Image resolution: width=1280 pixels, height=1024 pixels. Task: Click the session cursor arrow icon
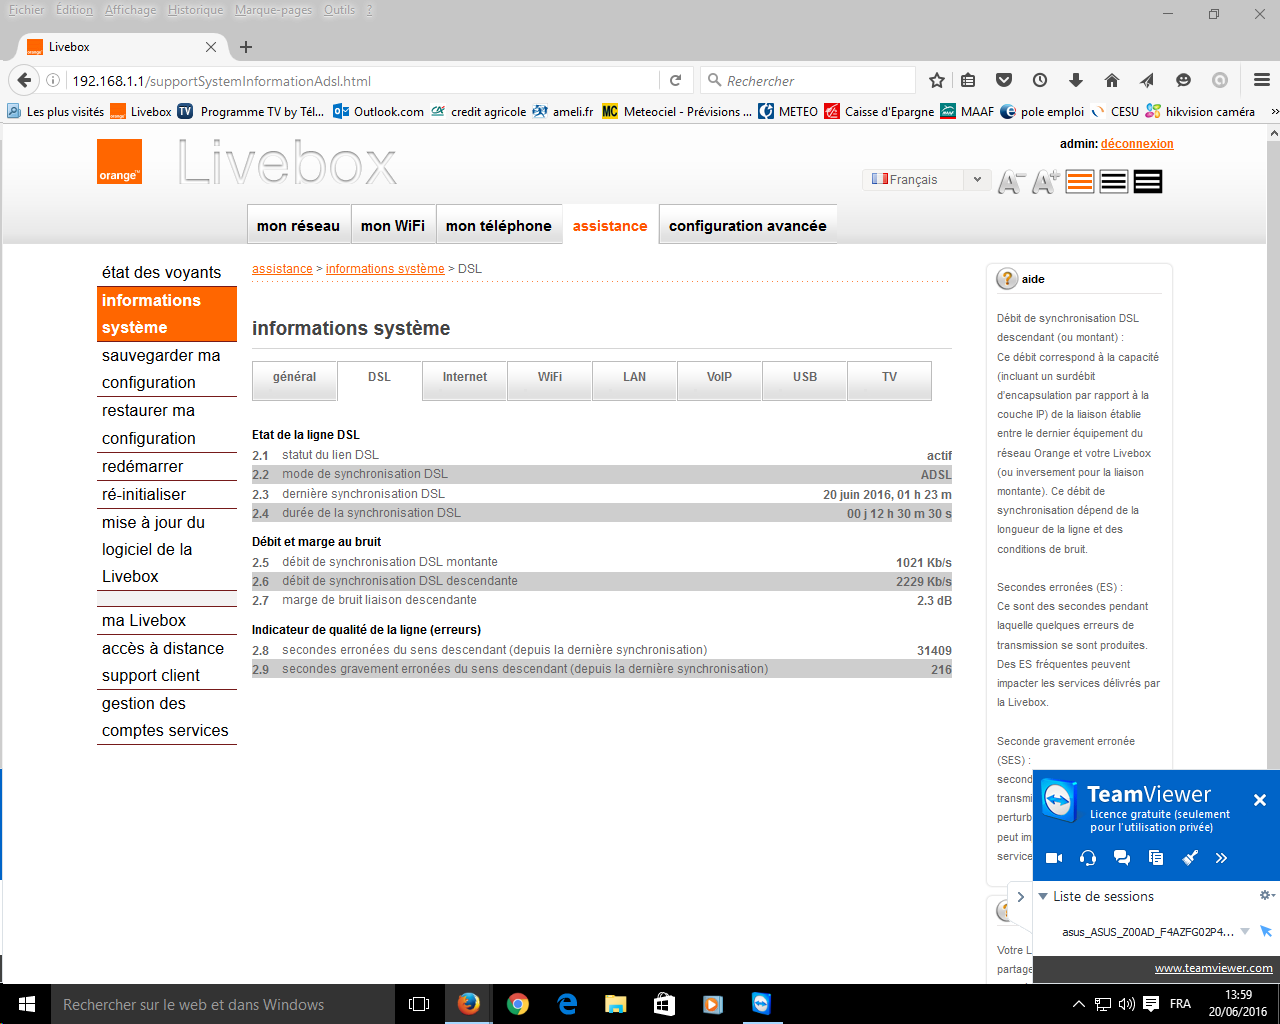[x=1266, y=931]
